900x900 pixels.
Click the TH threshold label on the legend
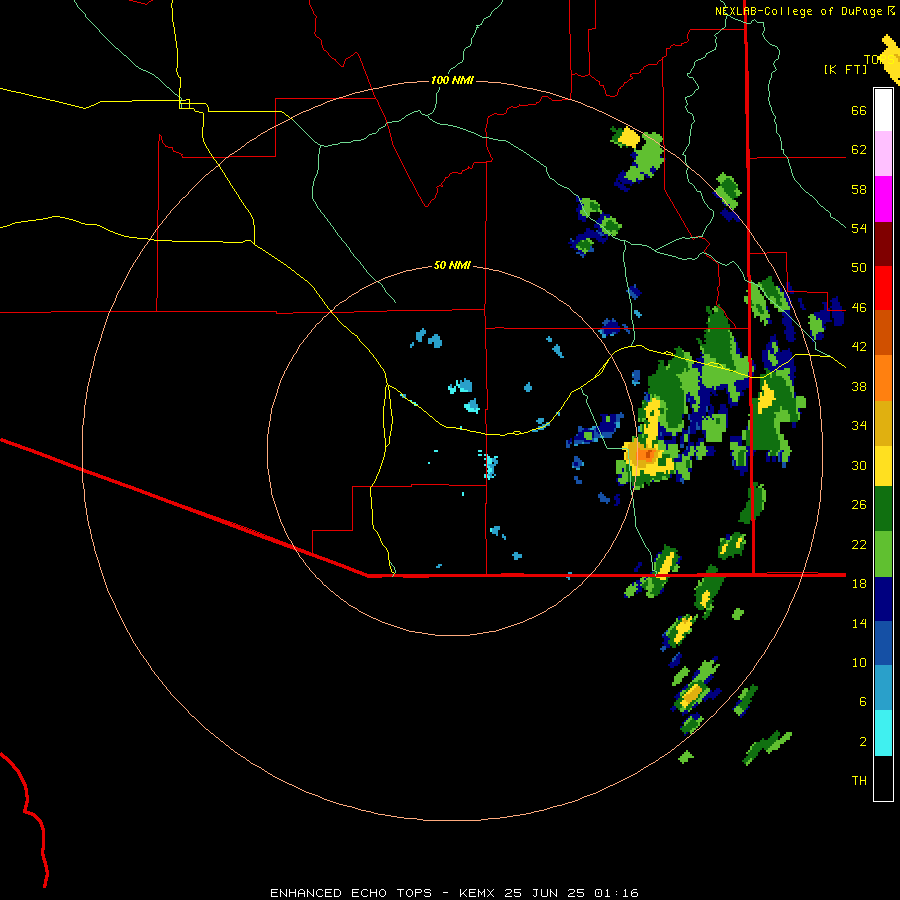tap(859, 781)
